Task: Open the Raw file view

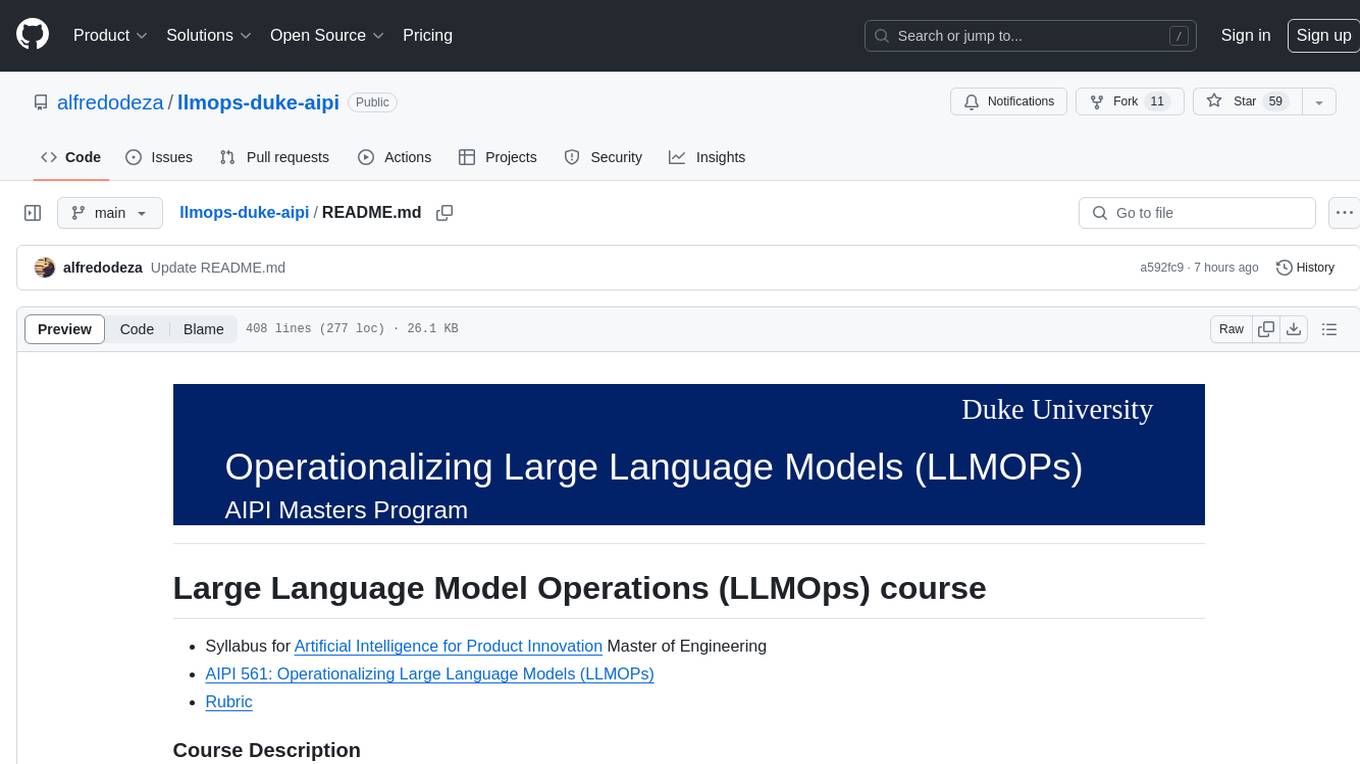Action: coord(1231,329)
